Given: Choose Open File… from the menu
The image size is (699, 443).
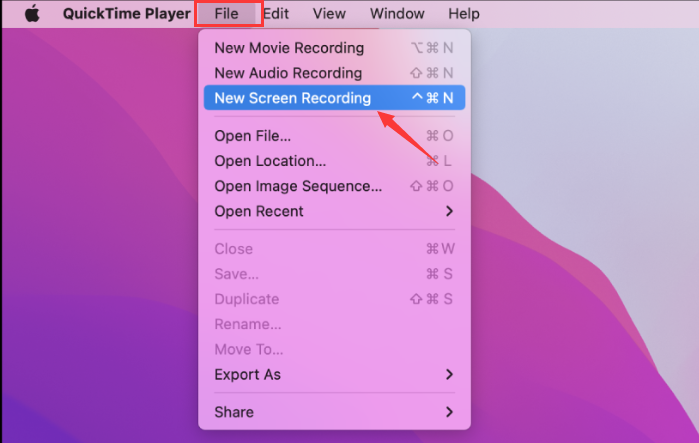Looking at the screenshot, I should [253, 136].
